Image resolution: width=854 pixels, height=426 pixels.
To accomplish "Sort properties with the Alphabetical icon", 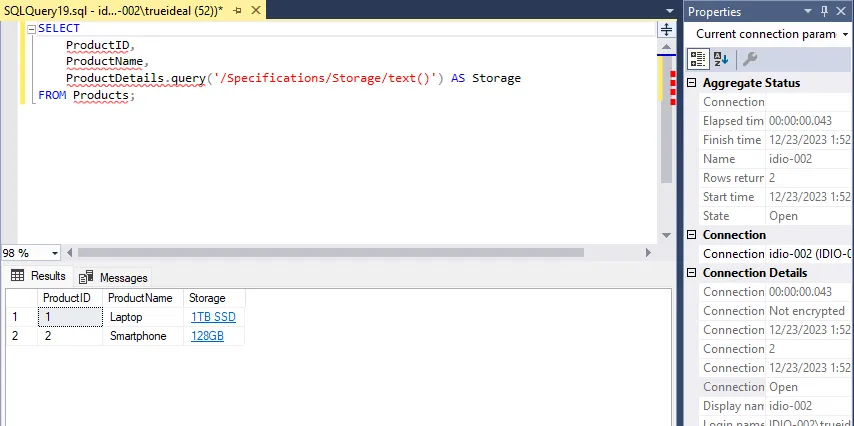I will click(x=720, y=59).
